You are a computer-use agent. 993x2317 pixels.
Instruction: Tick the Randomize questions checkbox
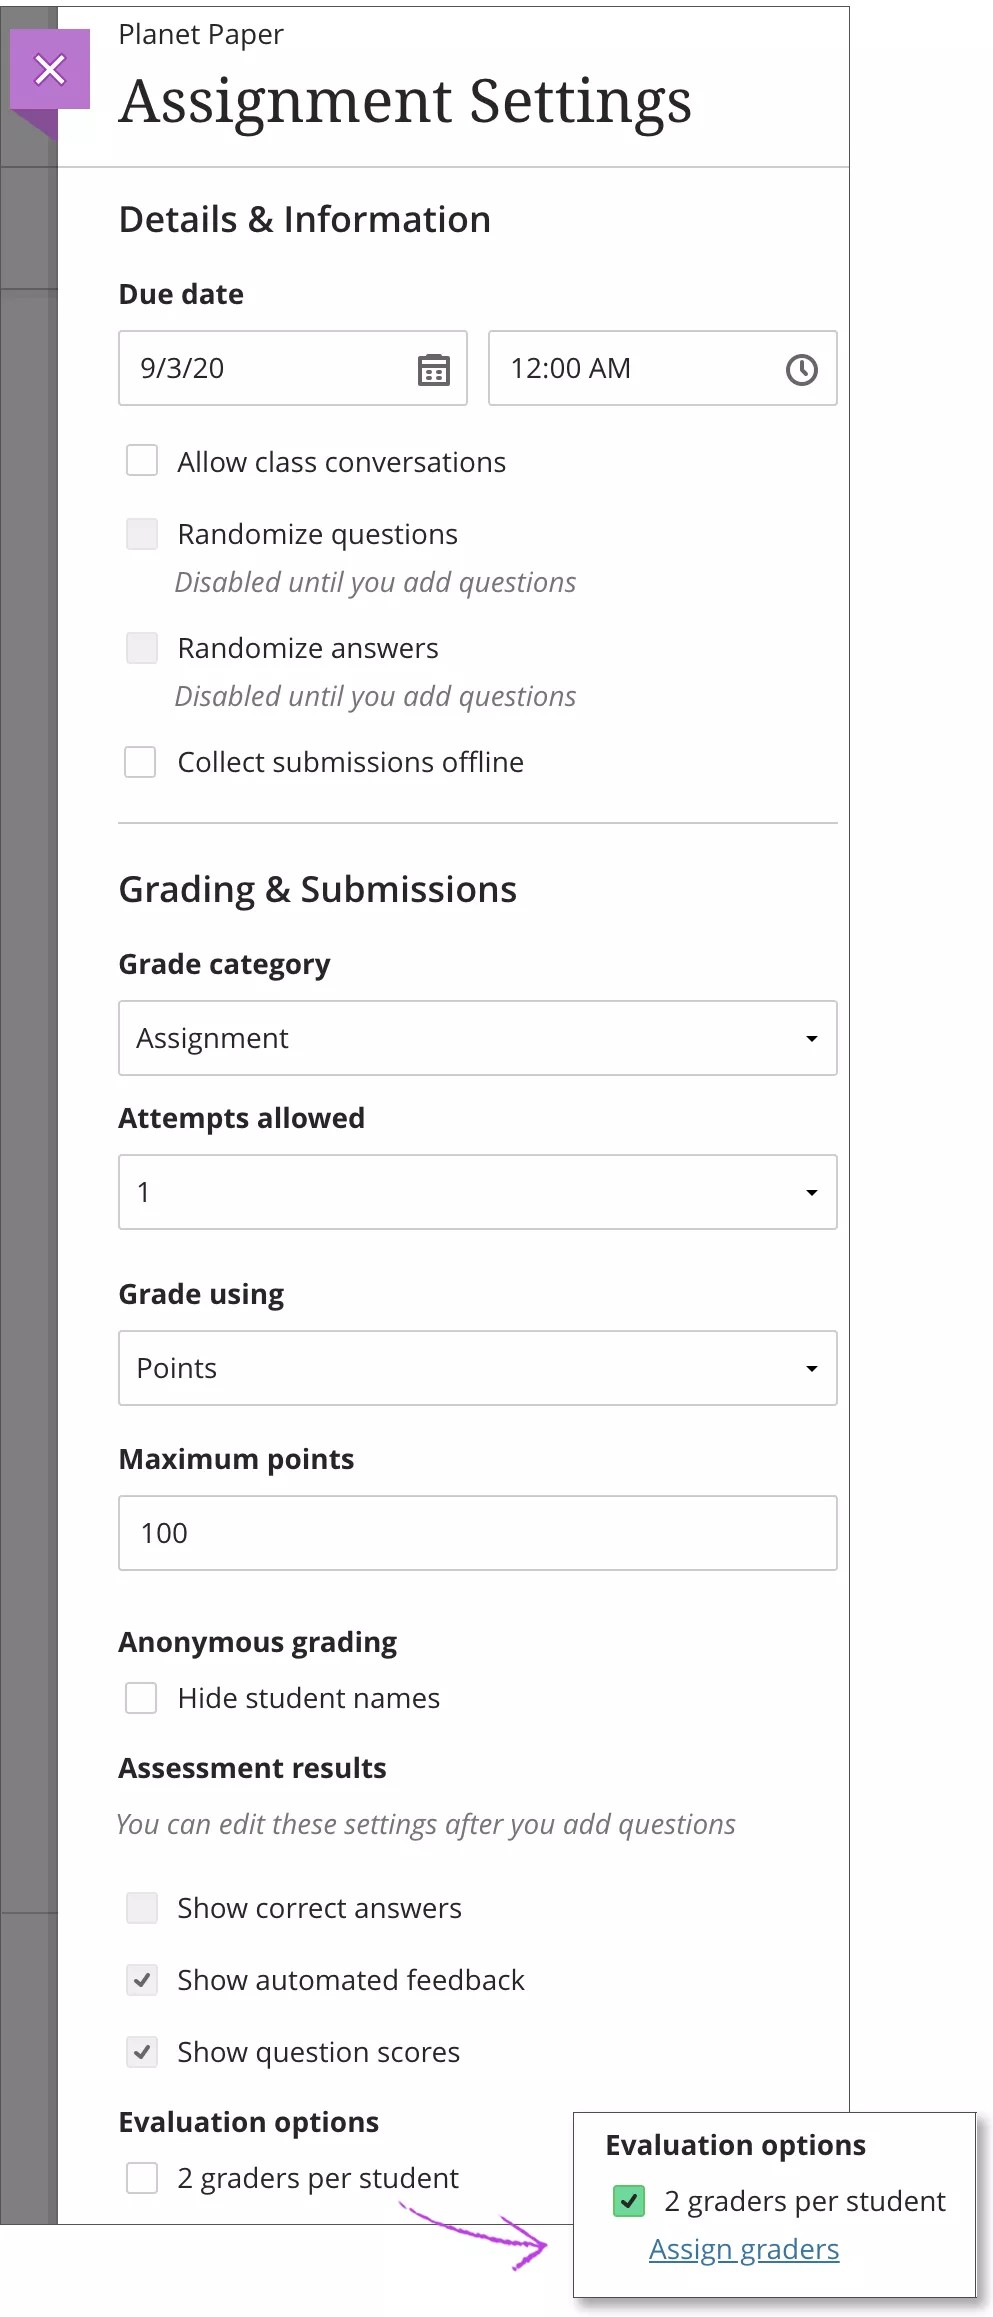[142, 533]
